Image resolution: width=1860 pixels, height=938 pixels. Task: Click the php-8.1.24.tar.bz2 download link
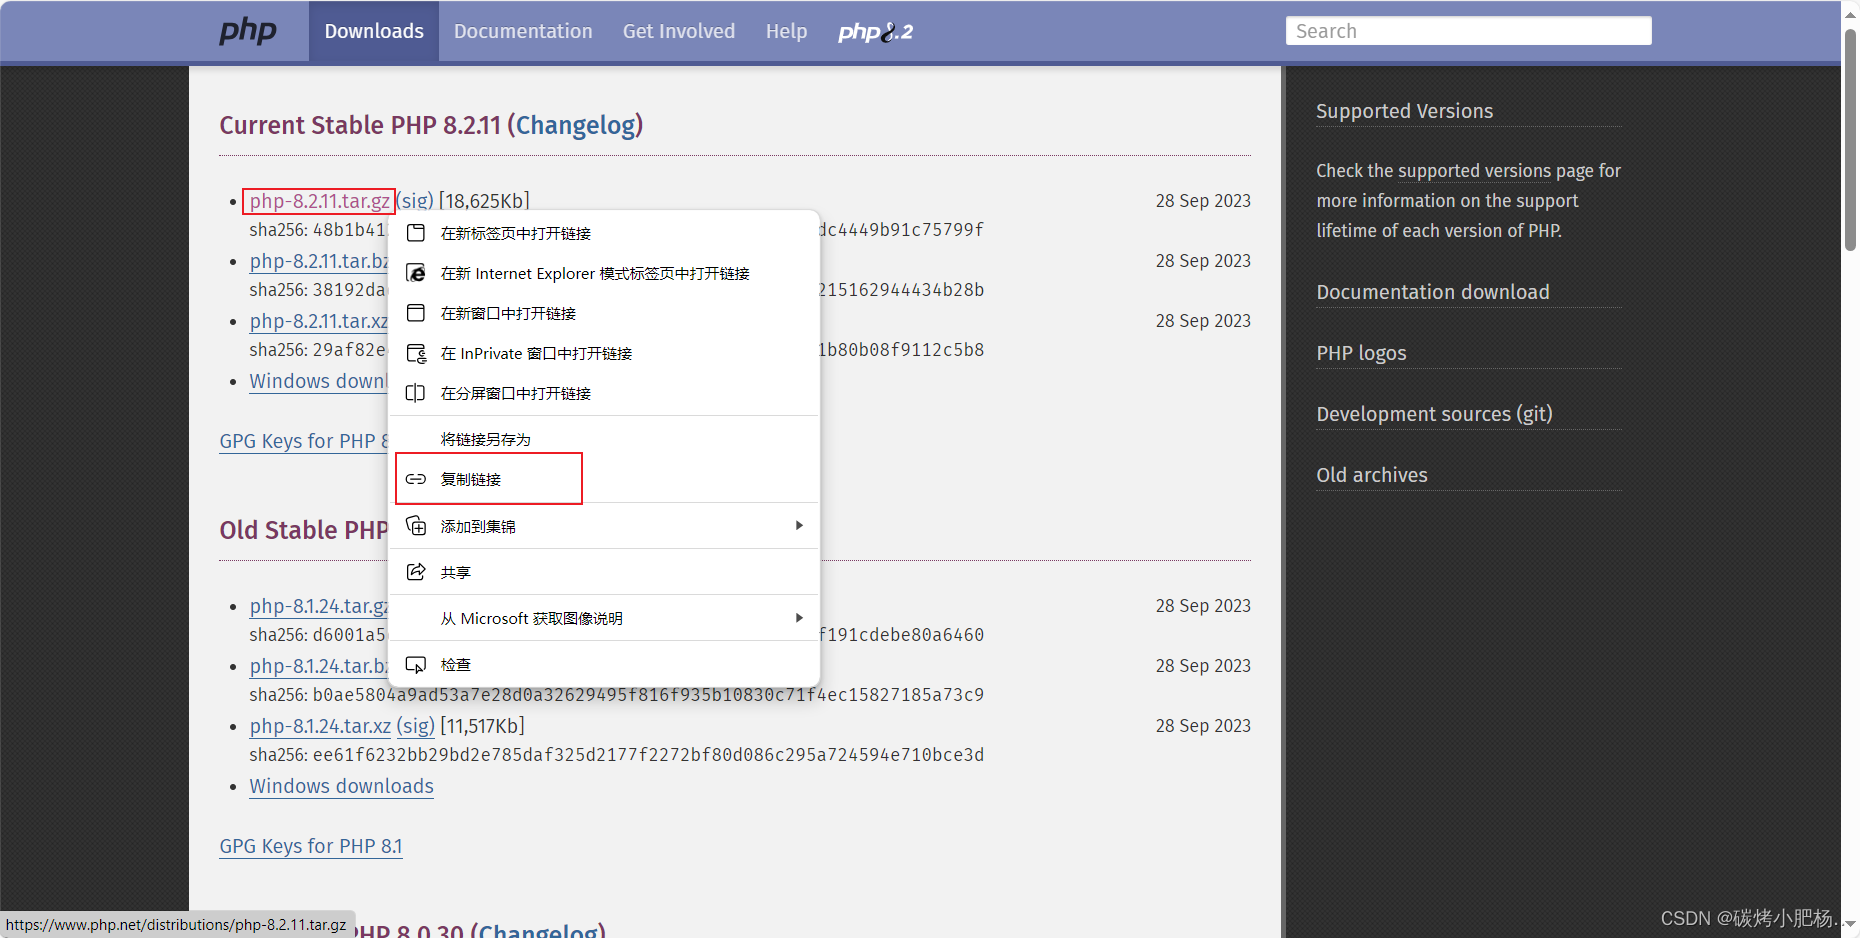(318, 666)
